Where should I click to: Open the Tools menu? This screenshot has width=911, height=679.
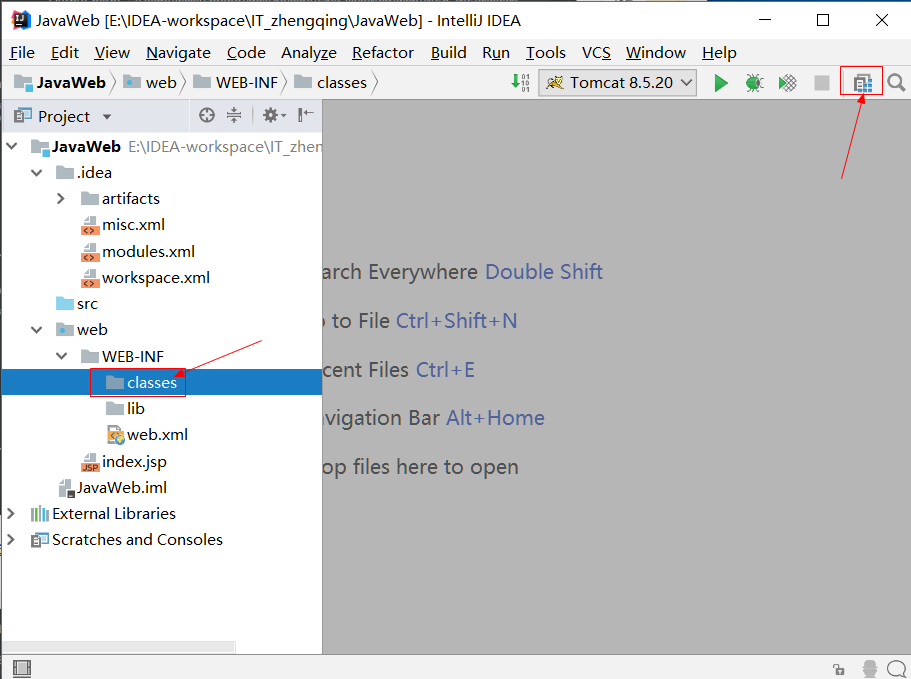tap(546, 53)
